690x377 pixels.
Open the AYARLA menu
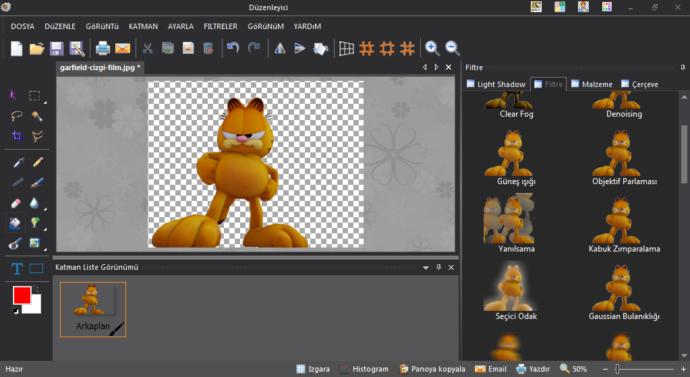[x=180, y=26]
